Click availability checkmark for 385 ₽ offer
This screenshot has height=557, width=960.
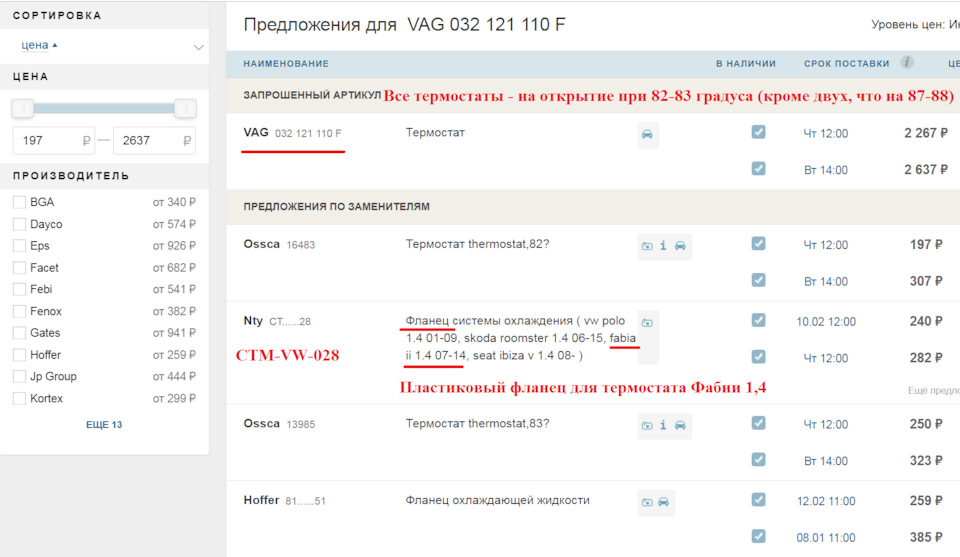(x=759, y=536)
